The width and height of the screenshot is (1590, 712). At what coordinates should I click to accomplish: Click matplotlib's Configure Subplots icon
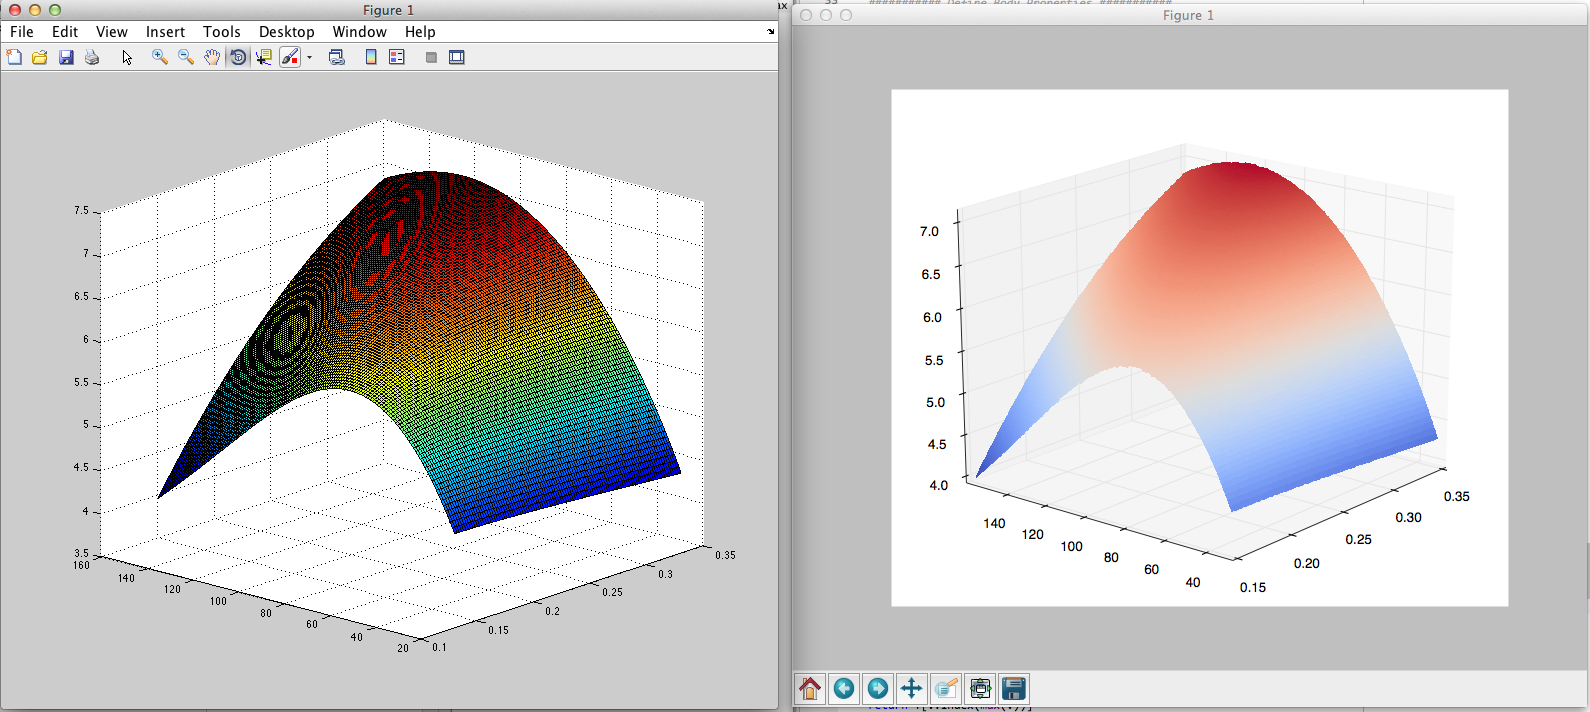(980, 688)
